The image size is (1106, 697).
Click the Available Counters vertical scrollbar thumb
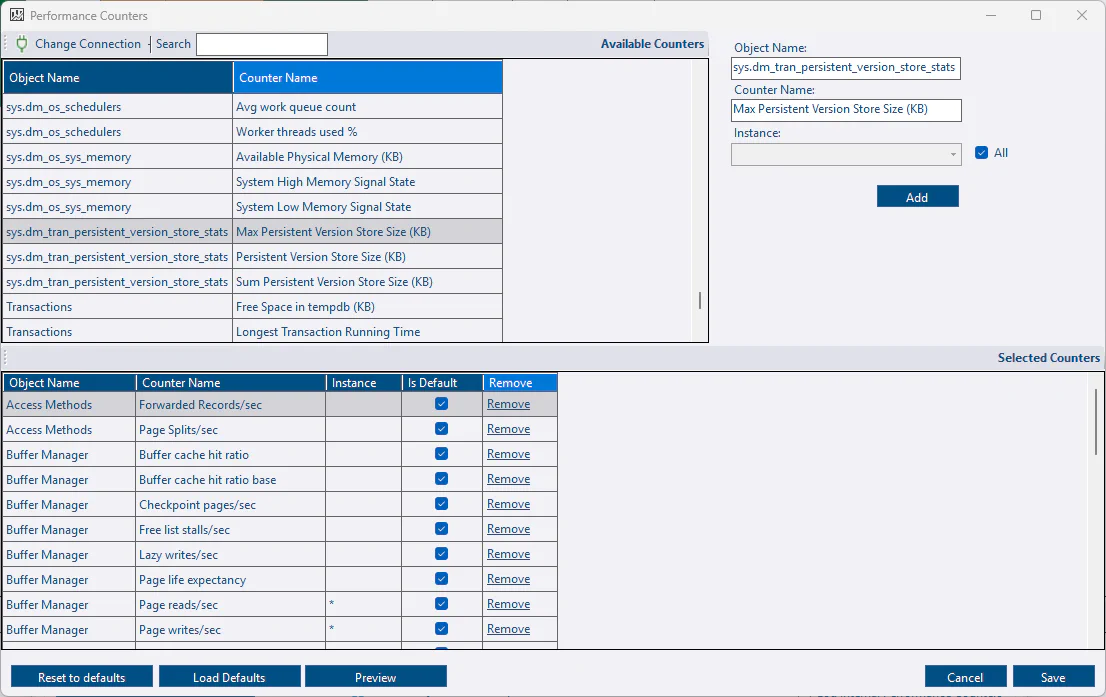699,300
